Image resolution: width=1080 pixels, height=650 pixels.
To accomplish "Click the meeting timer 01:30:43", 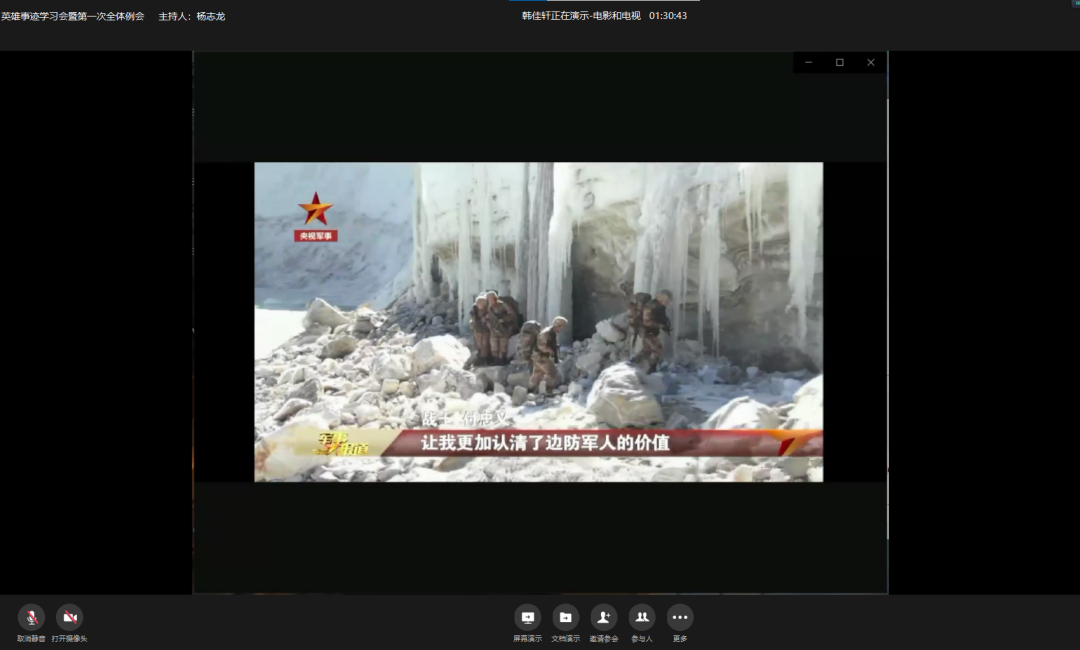I will (x=667, y=15).
